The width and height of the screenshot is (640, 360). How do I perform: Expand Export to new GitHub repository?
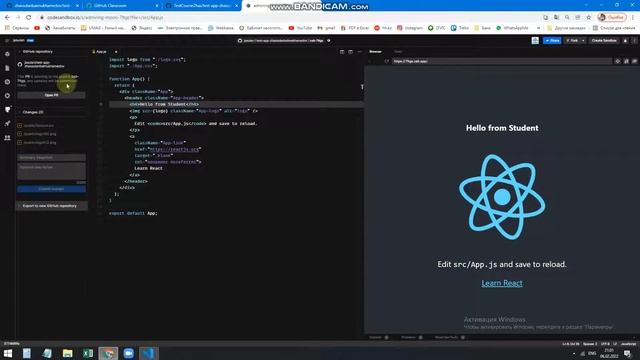[51, 206]
